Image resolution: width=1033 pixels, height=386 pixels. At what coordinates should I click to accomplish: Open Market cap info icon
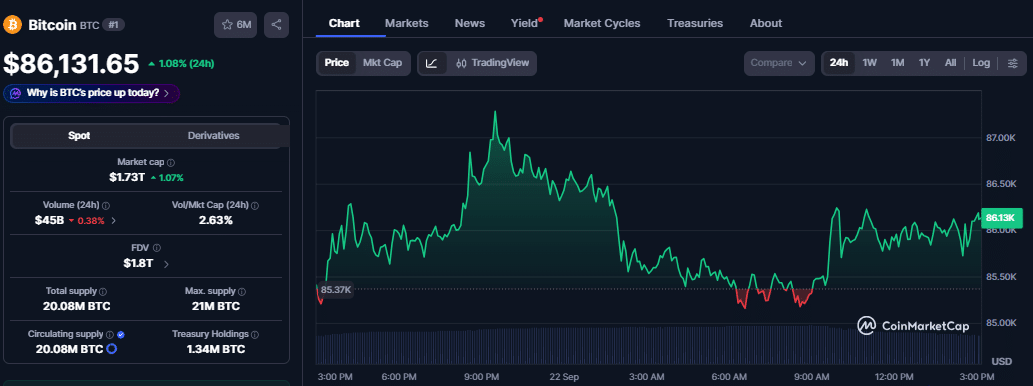[x=171, y=162]
